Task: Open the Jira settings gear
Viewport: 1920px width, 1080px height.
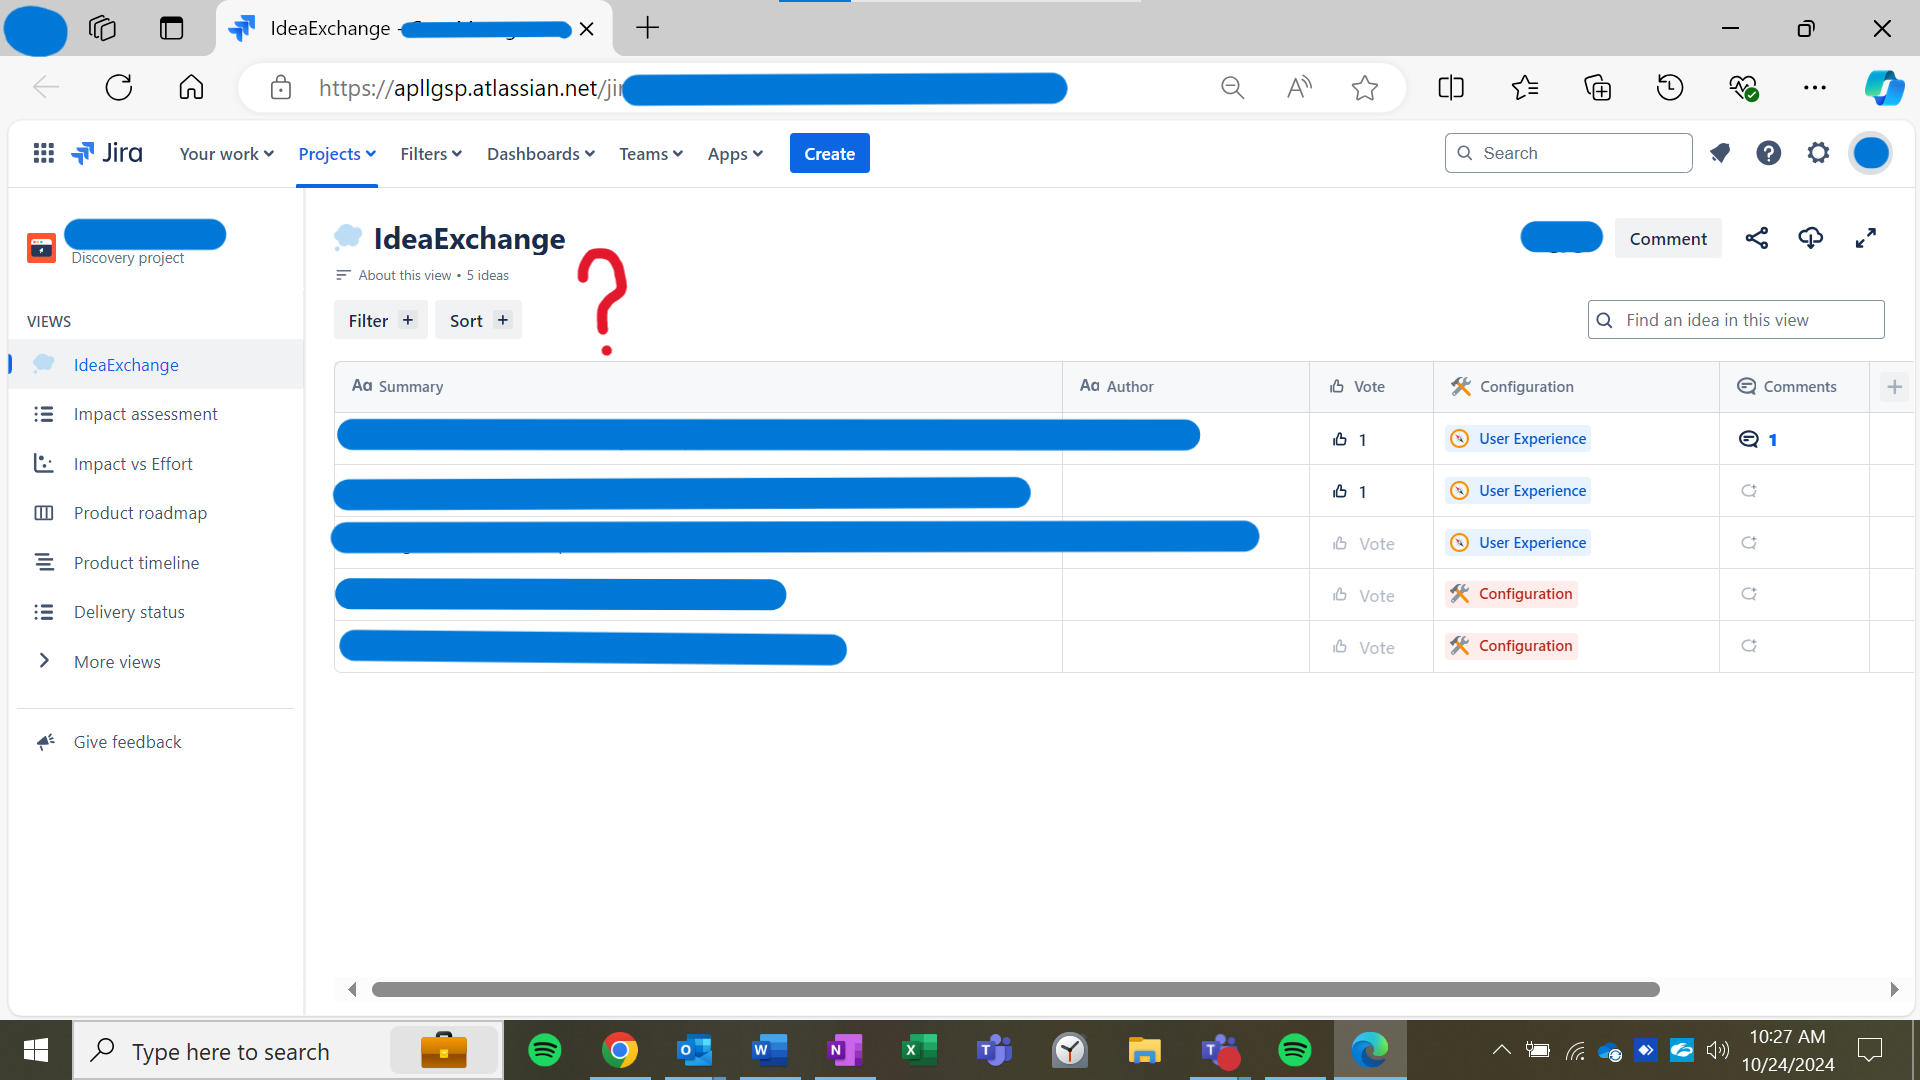Action: tap(1819, 153)
